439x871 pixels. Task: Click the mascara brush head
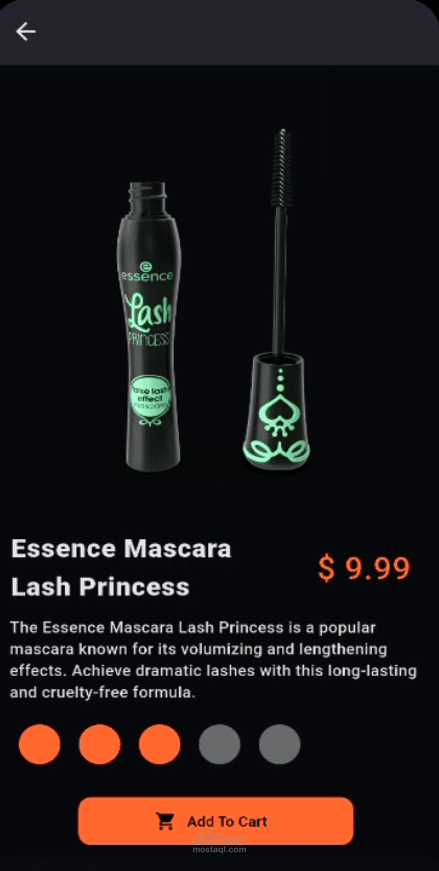click(x=281, y=168)
